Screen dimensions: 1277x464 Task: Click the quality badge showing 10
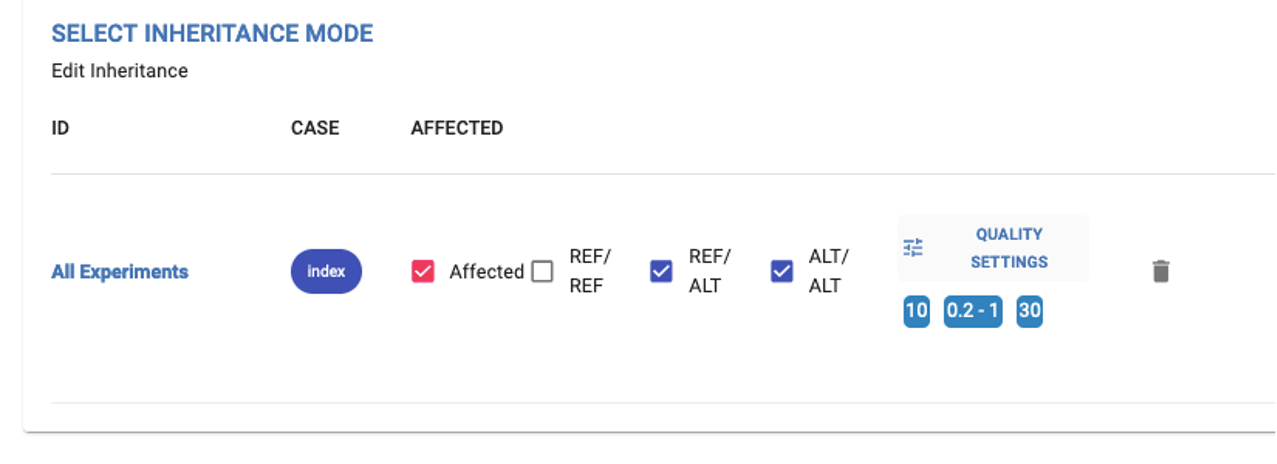(916, 311)
